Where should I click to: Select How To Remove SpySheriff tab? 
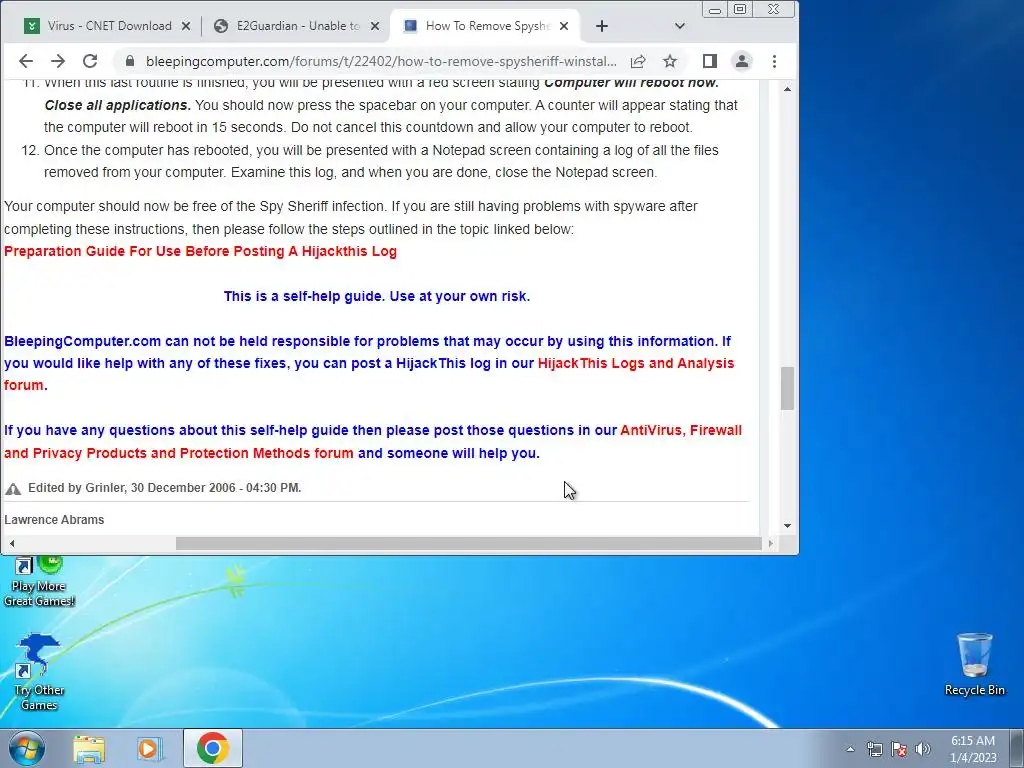485,26
